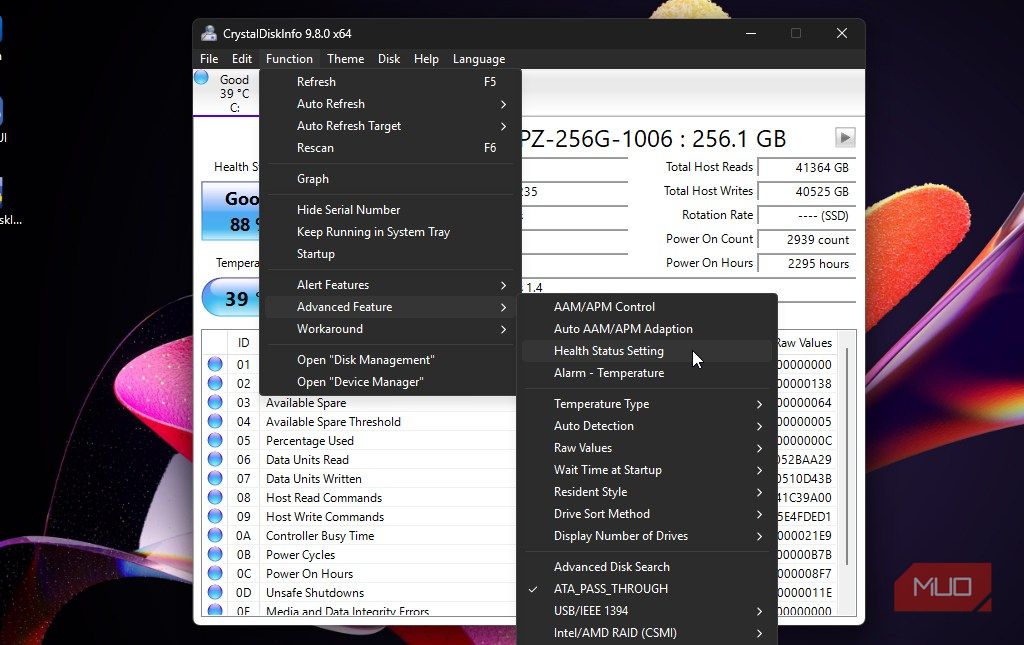Click the attribute list vertical scrollbar
1024x645 pixels.
847,457
